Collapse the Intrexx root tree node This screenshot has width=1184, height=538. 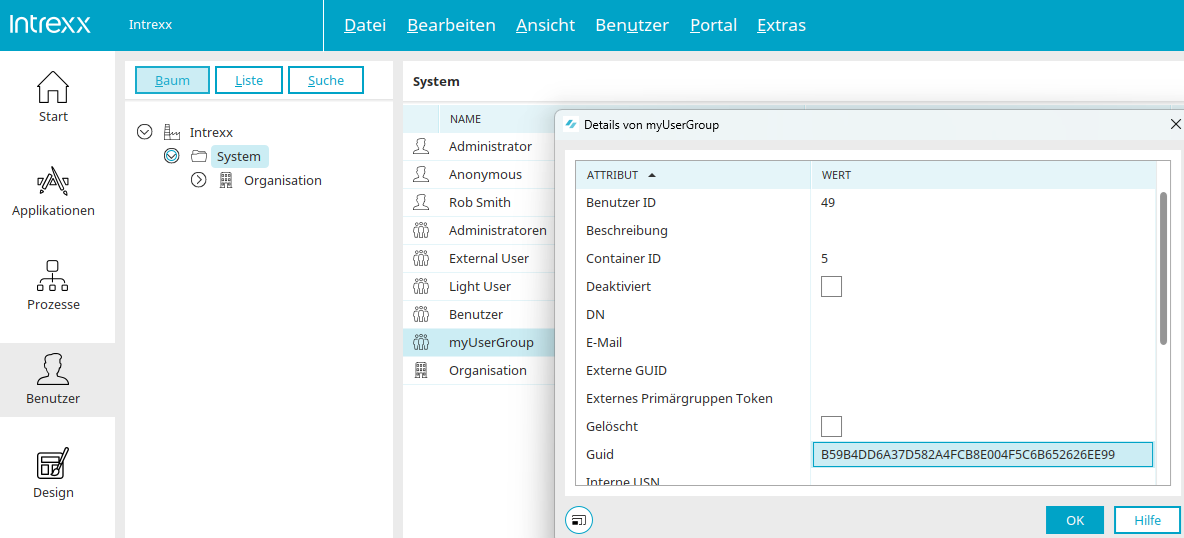[145, 132]
